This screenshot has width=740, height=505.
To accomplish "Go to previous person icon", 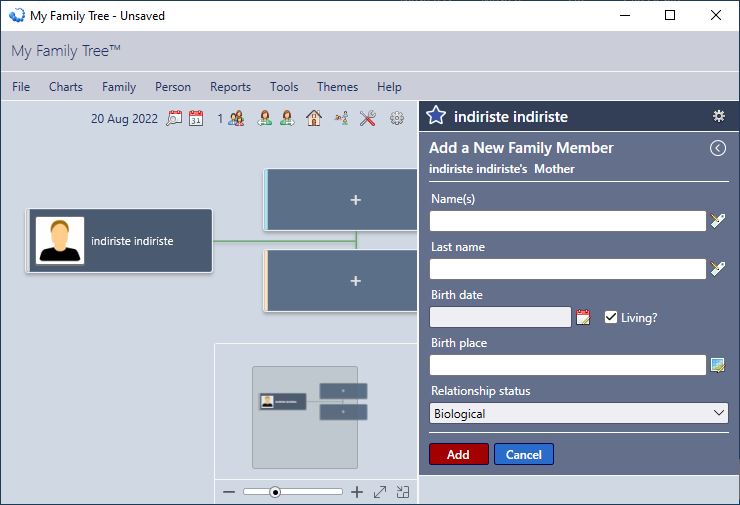I will (265, 118).
